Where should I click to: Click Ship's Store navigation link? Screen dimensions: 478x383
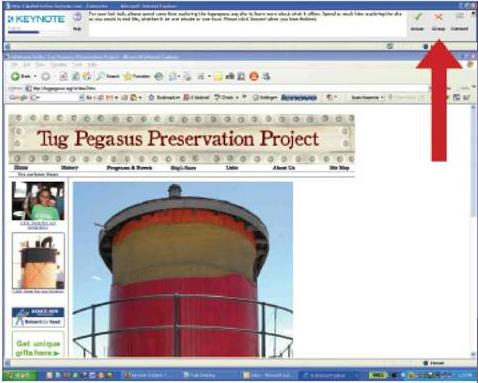click(x=183, y=168)
